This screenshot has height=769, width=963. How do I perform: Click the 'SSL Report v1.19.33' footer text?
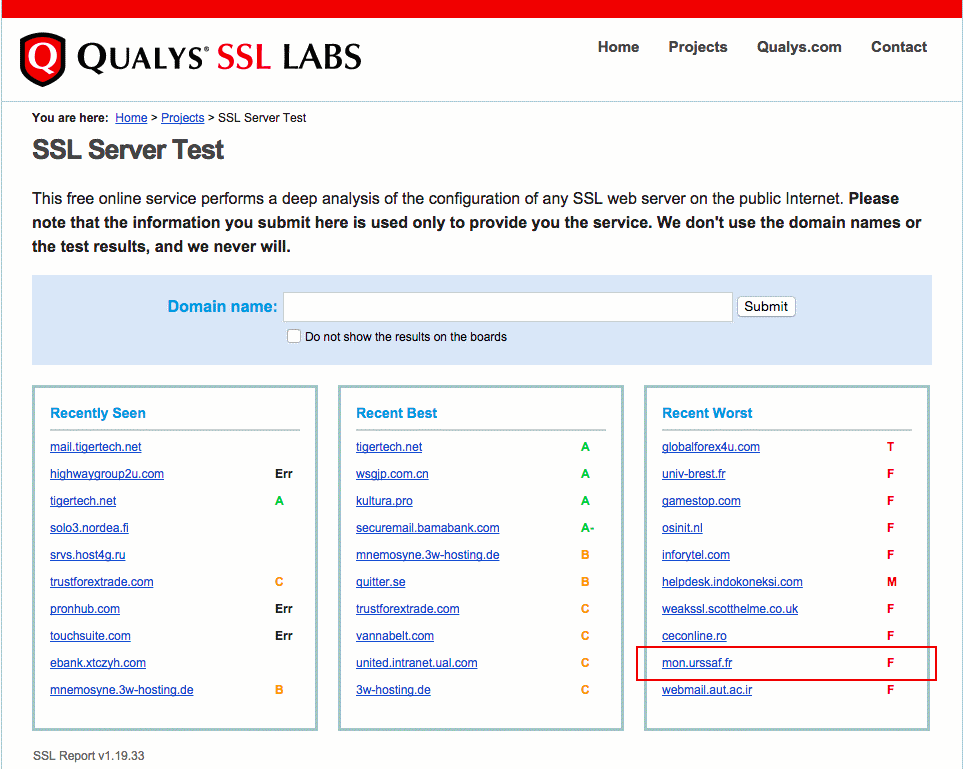[x=88, y=756]
